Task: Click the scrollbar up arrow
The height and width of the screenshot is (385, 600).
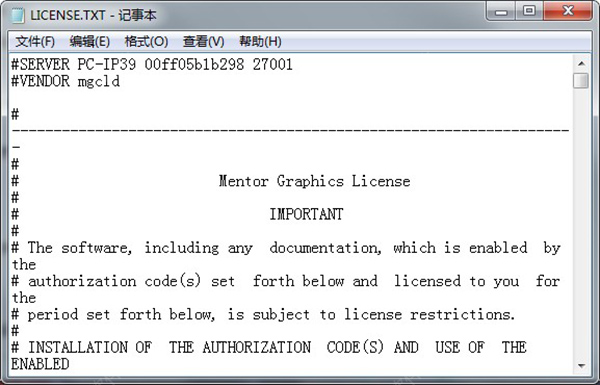Action: click(581, 64)
